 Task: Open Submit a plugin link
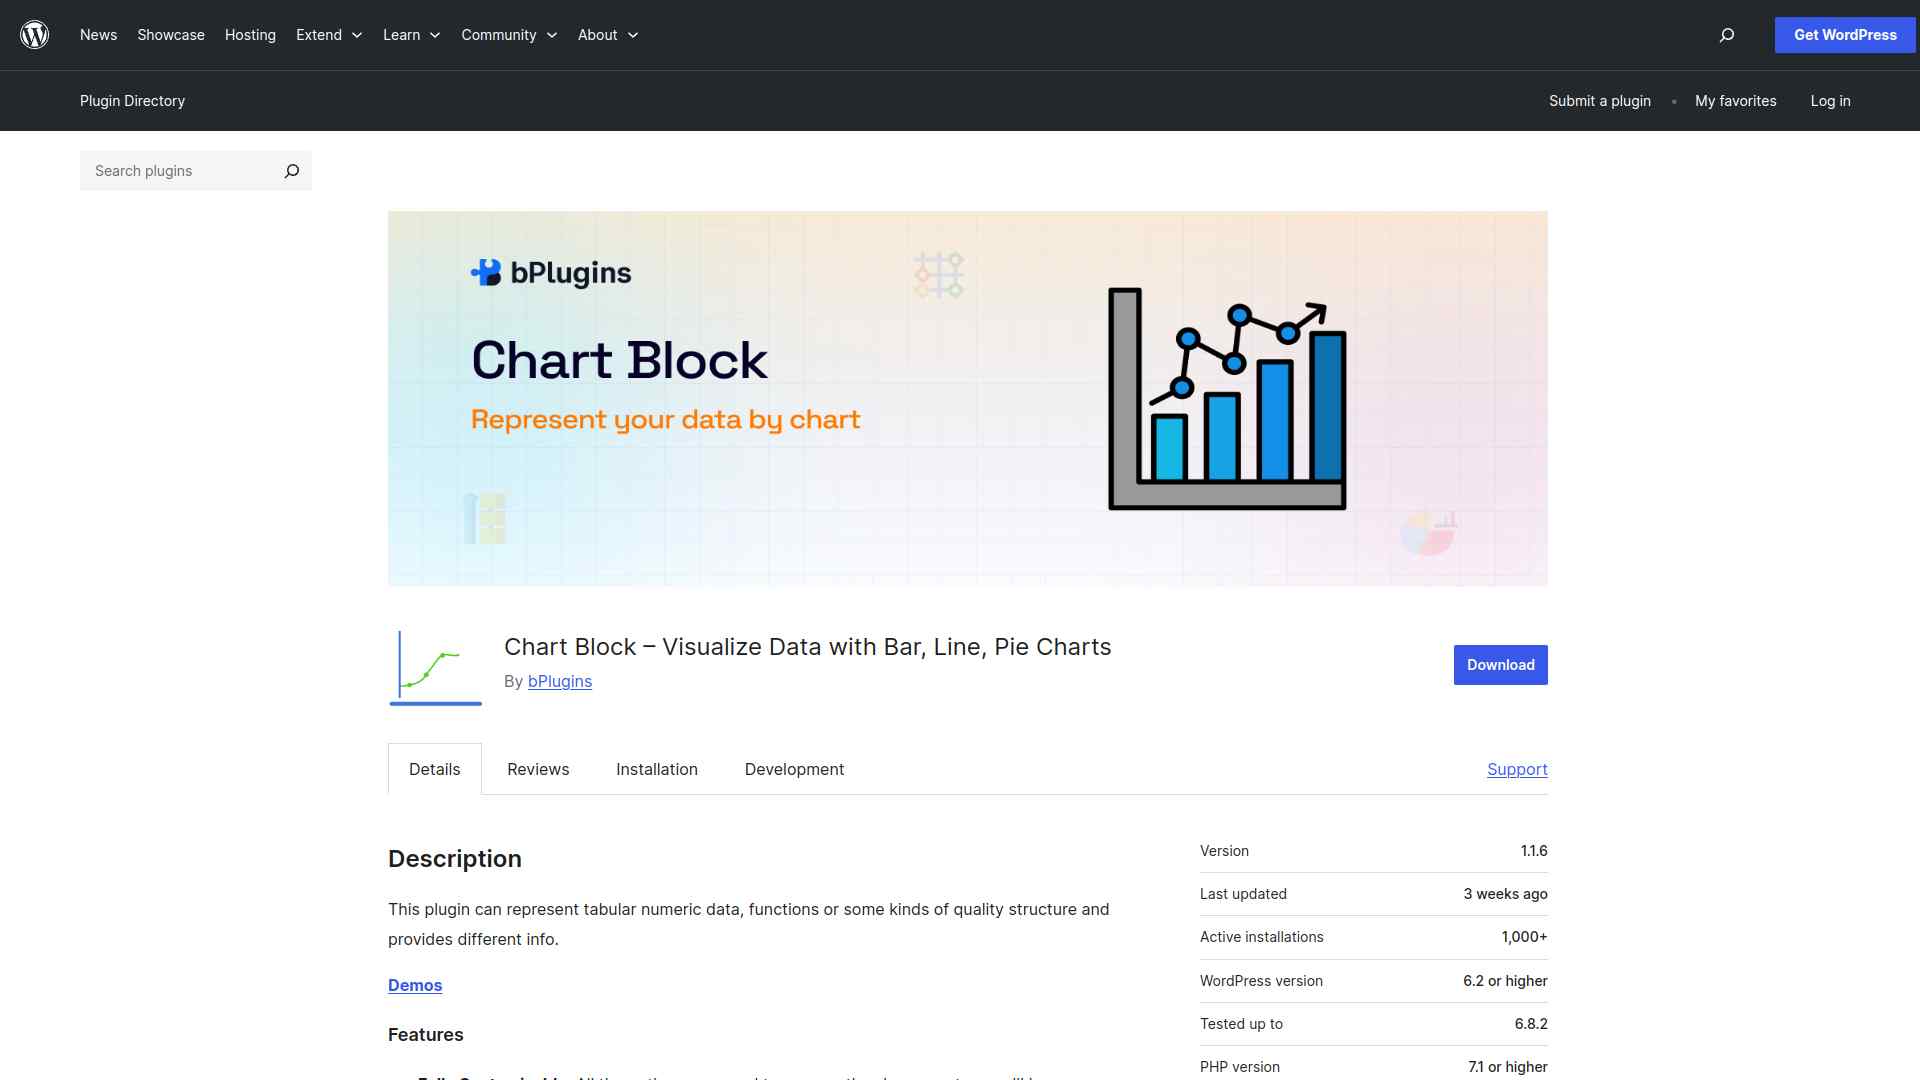[1600, 101]
